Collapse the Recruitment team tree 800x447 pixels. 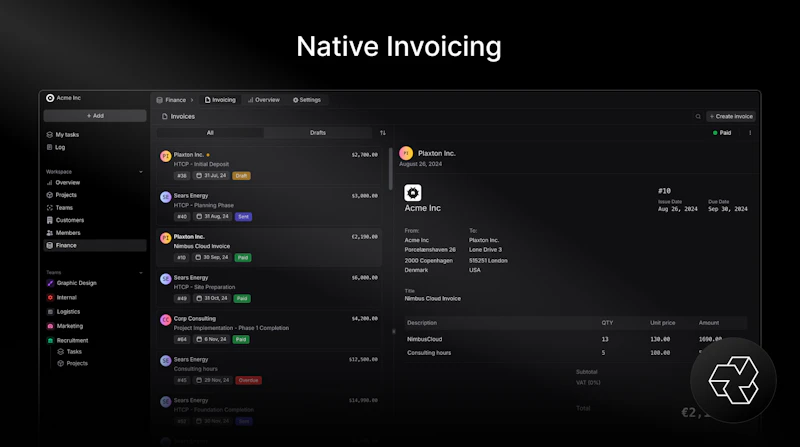coord(50,340)
